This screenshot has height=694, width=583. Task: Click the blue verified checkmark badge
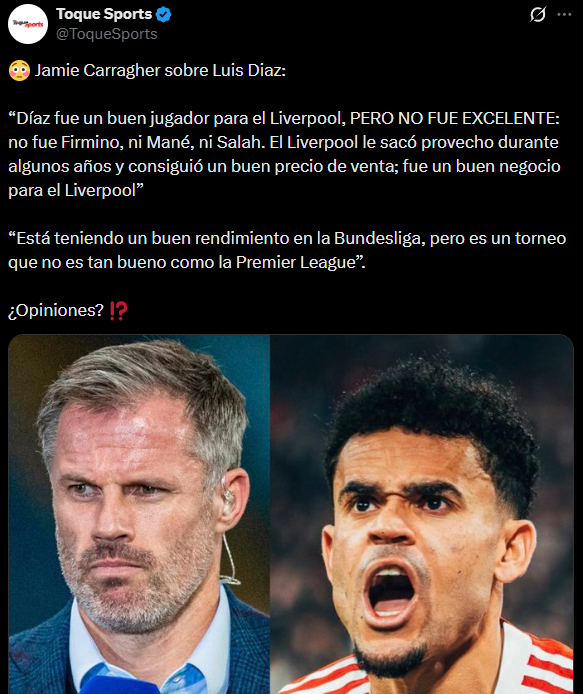[164, 15]
